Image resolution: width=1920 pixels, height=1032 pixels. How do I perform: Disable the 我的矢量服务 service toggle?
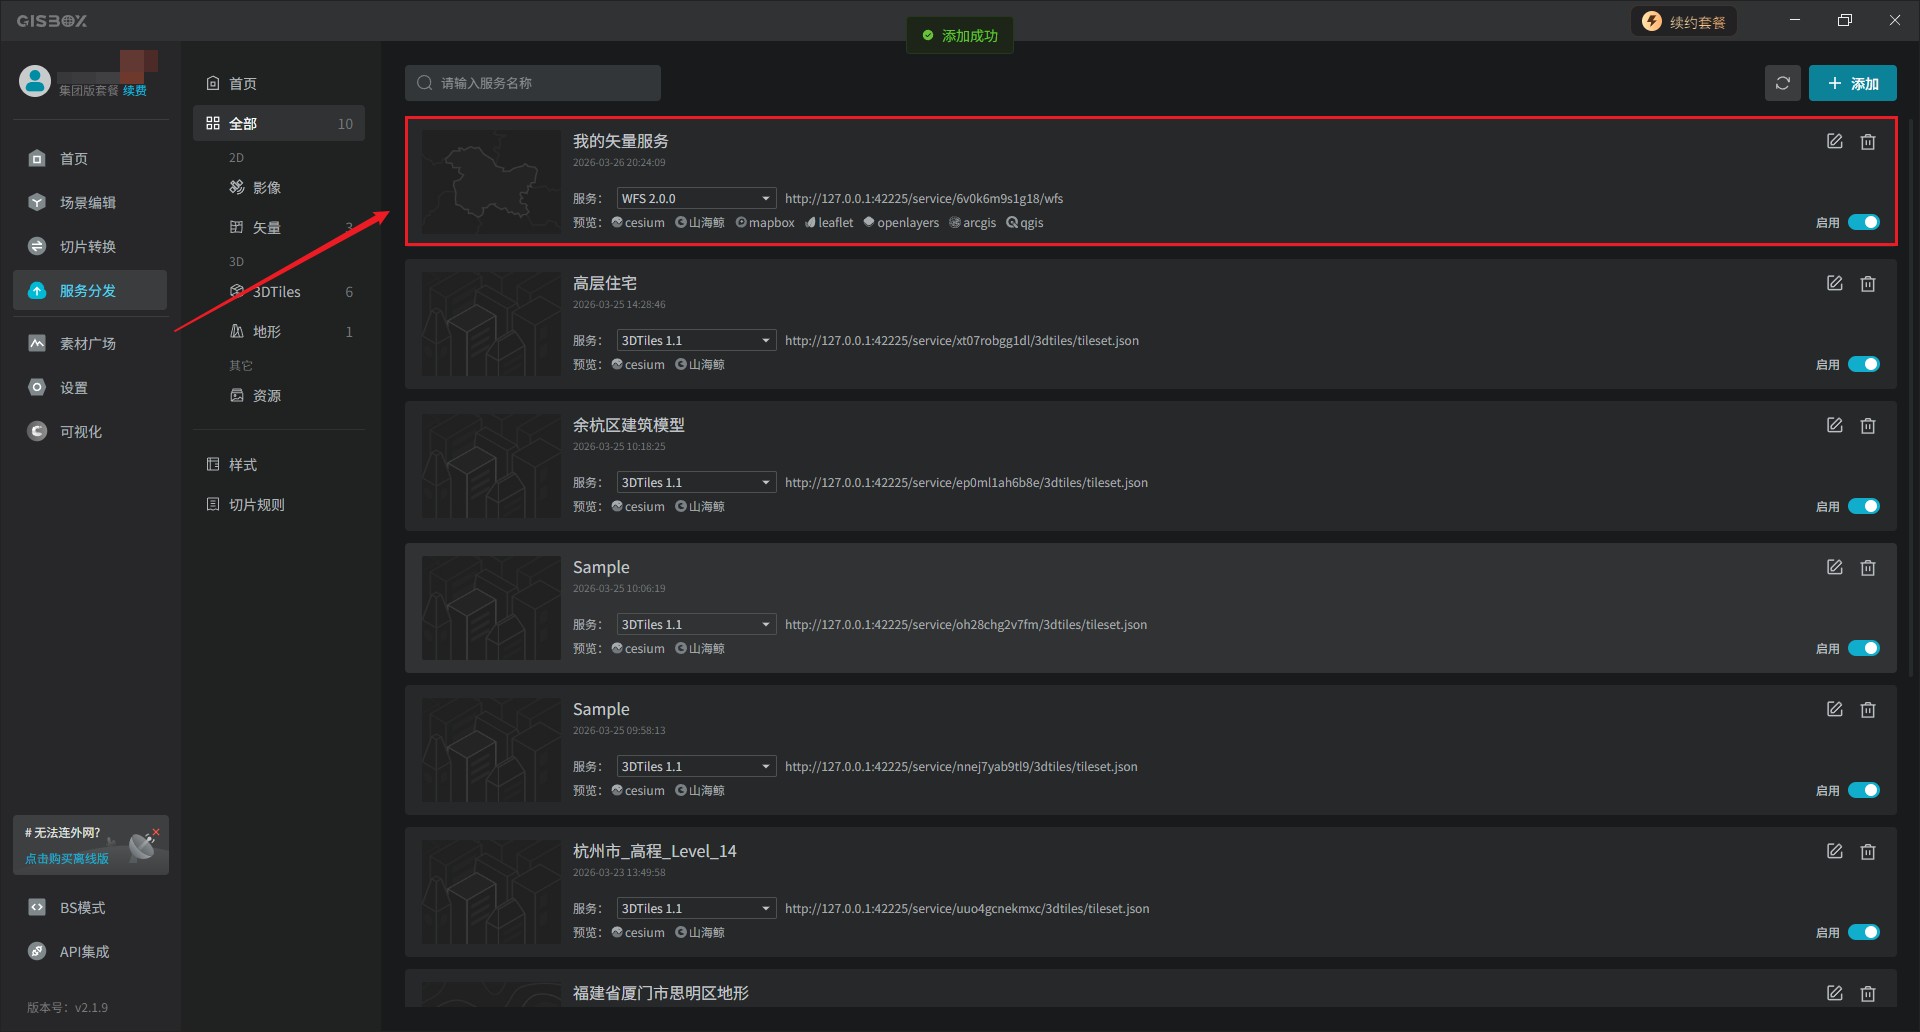click(x=1863, y=222)
